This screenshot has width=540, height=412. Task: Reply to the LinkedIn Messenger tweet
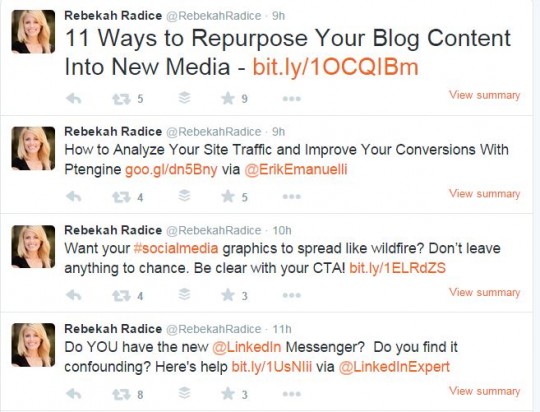73,394
